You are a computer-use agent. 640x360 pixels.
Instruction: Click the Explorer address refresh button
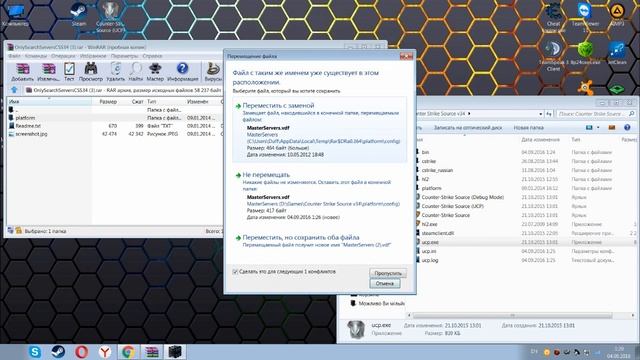tap(549, 114)
